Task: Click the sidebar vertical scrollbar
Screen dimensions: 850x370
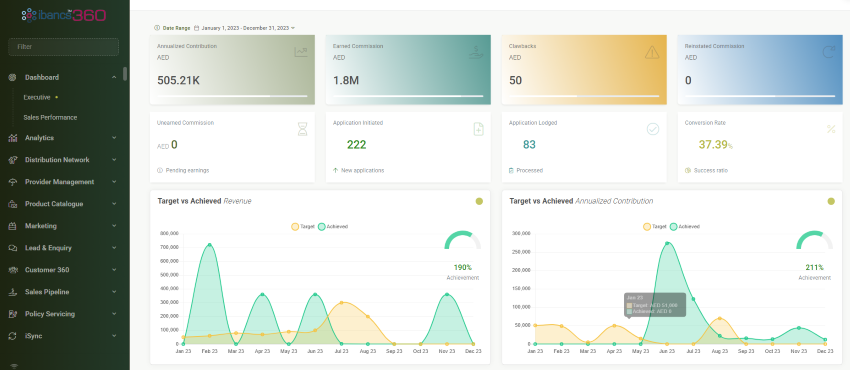Action: pyautogui.click(x=126, y=74)
